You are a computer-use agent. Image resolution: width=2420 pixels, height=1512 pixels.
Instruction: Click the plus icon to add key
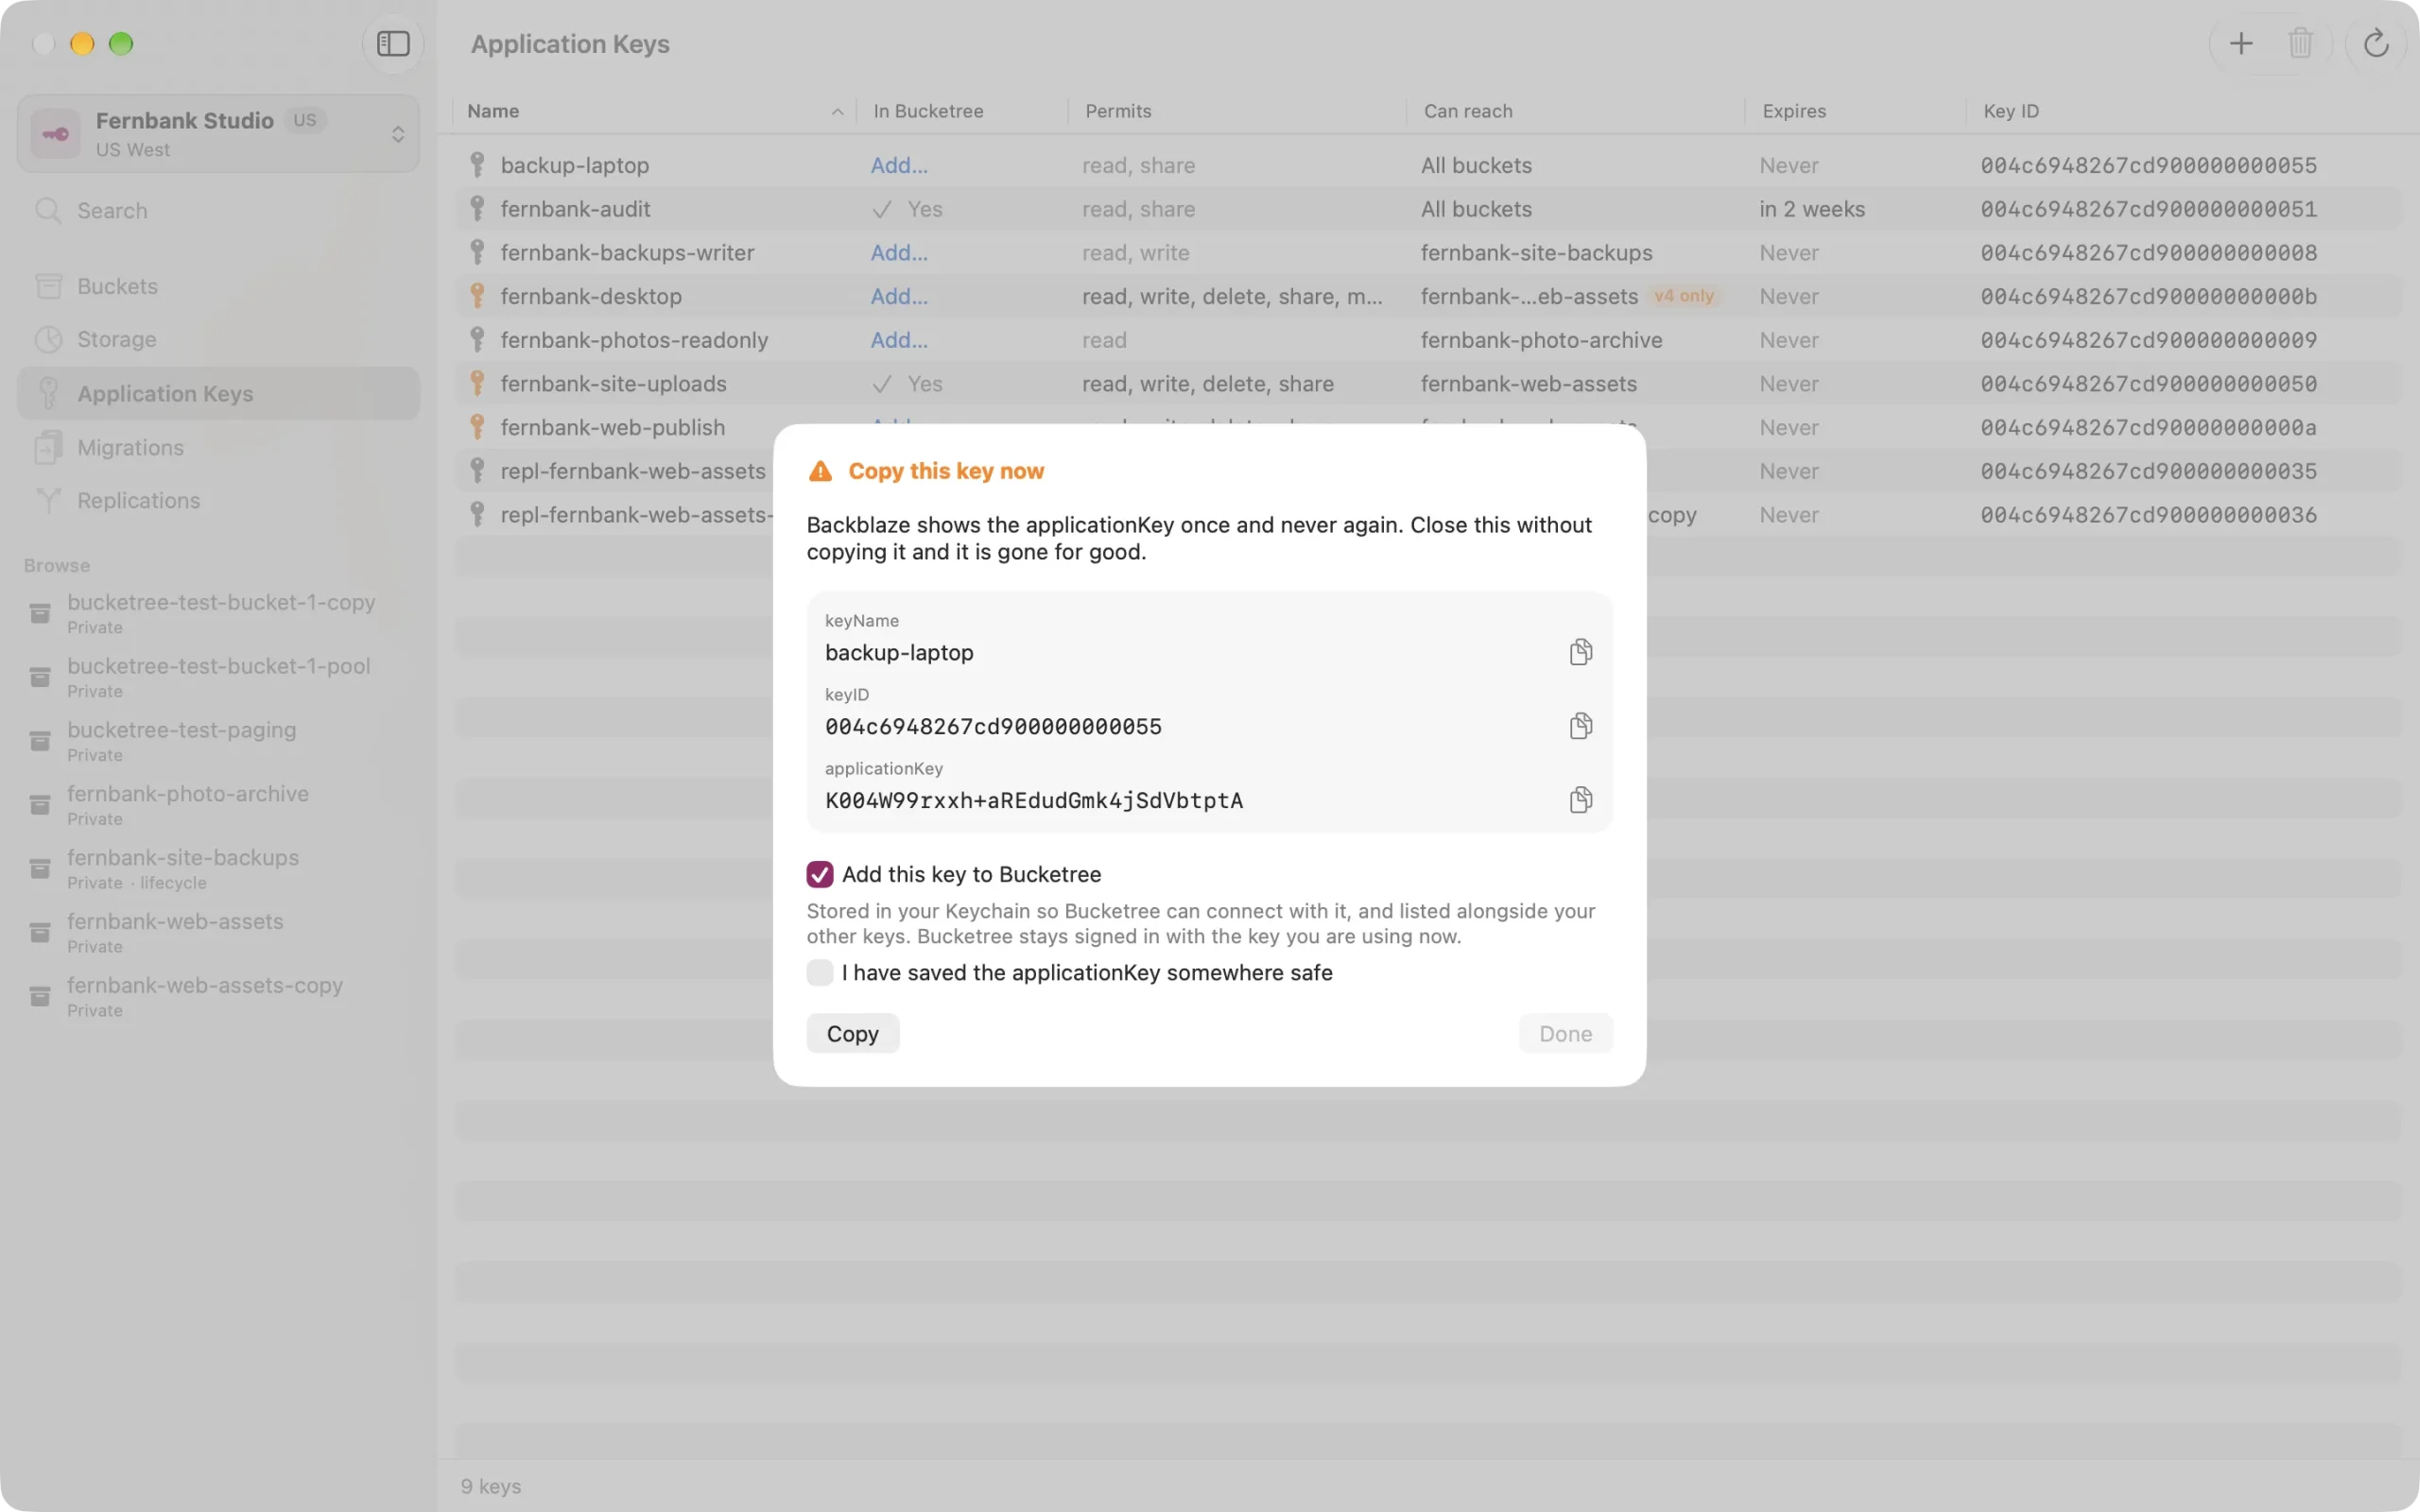pos(2241,44)
